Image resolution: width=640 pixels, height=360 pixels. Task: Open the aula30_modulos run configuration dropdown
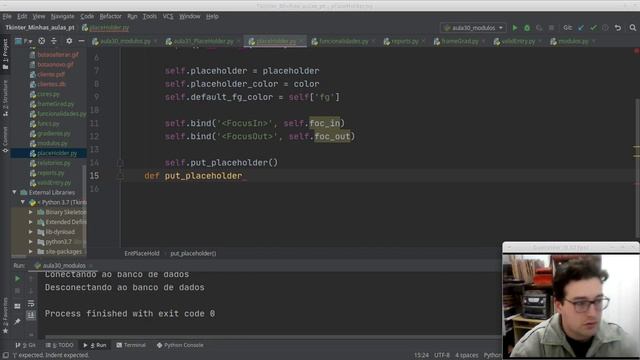tap(473, 28)
